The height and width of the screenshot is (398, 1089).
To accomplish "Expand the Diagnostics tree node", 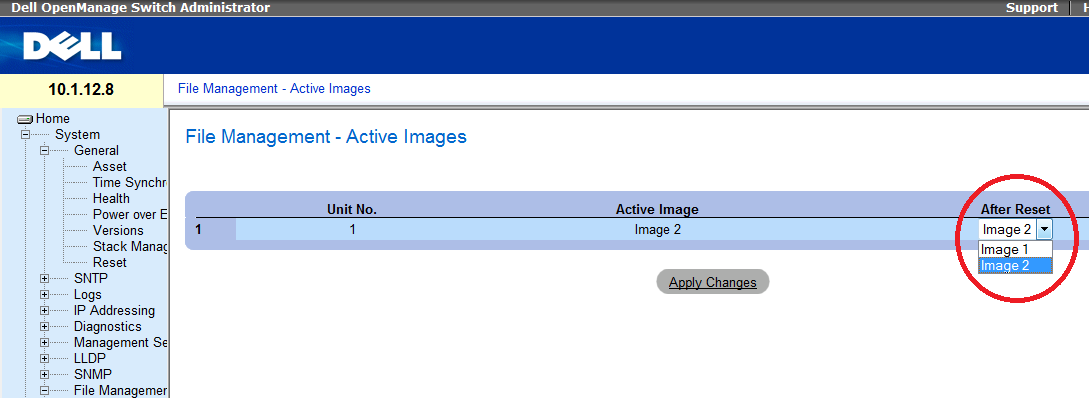I will tap(44, 326).
